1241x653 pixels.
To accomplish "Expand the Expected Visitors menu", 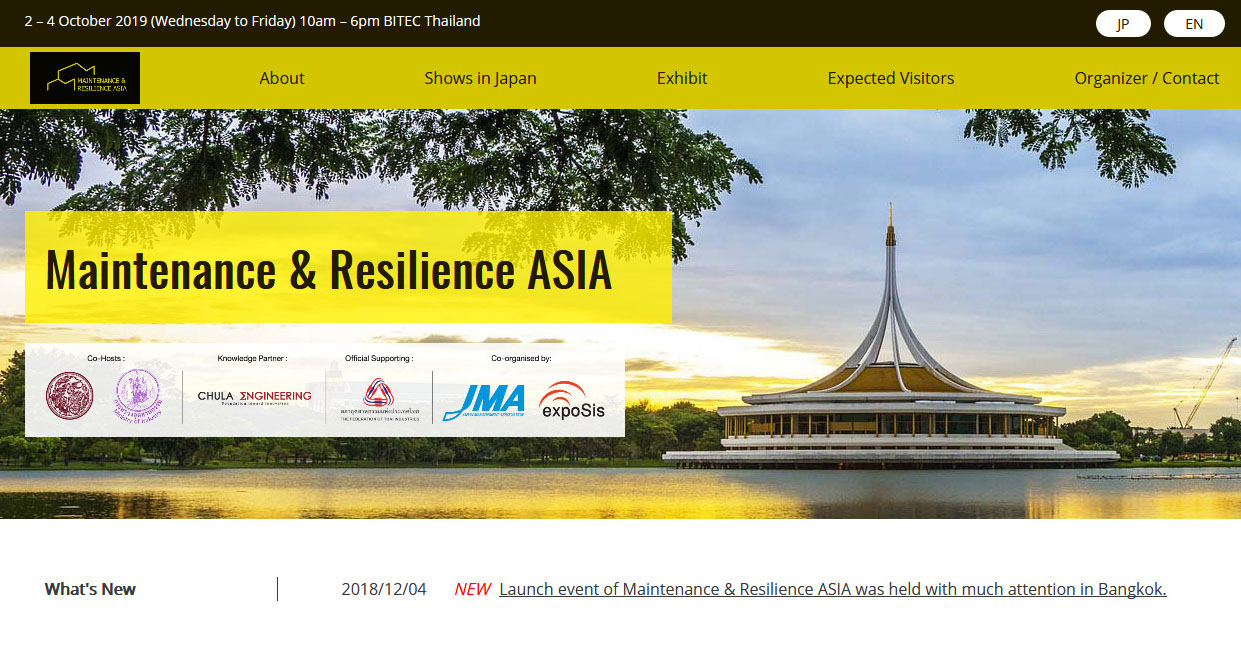I will point(890,78).
